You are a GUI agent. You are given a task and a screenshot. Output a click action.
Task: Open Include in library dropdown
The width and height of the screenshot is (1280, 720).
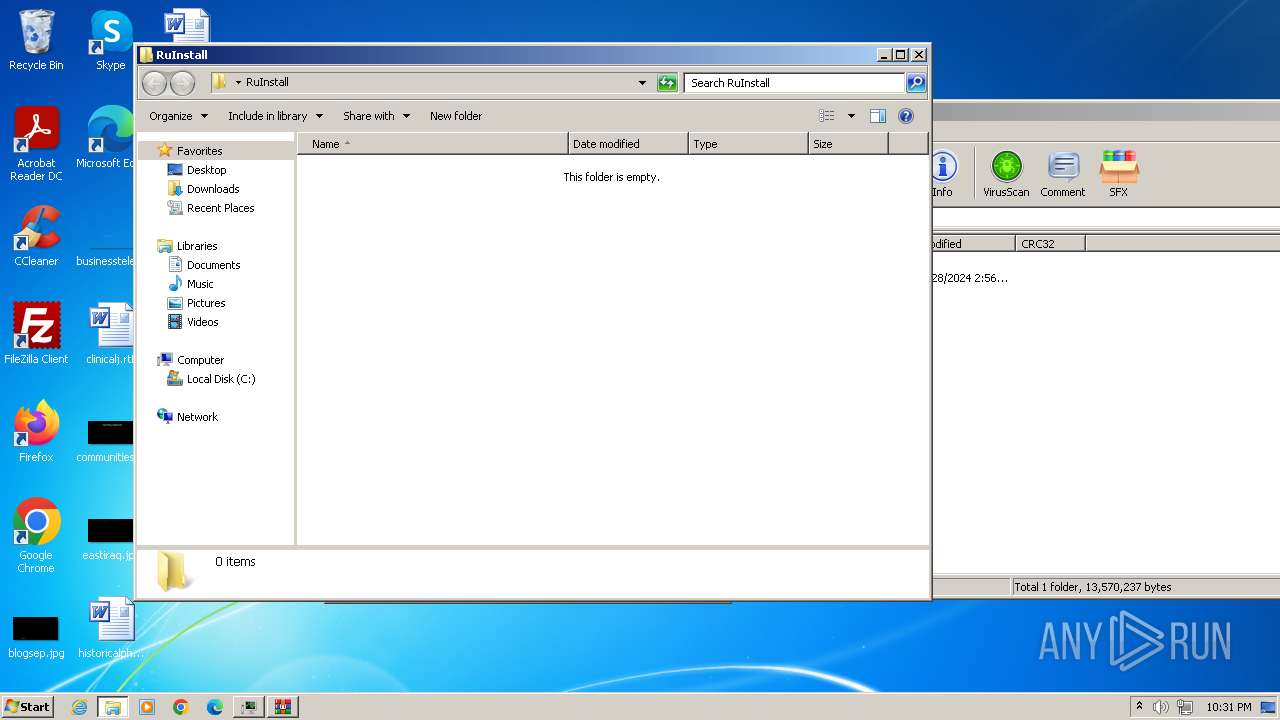click(275, 116)
